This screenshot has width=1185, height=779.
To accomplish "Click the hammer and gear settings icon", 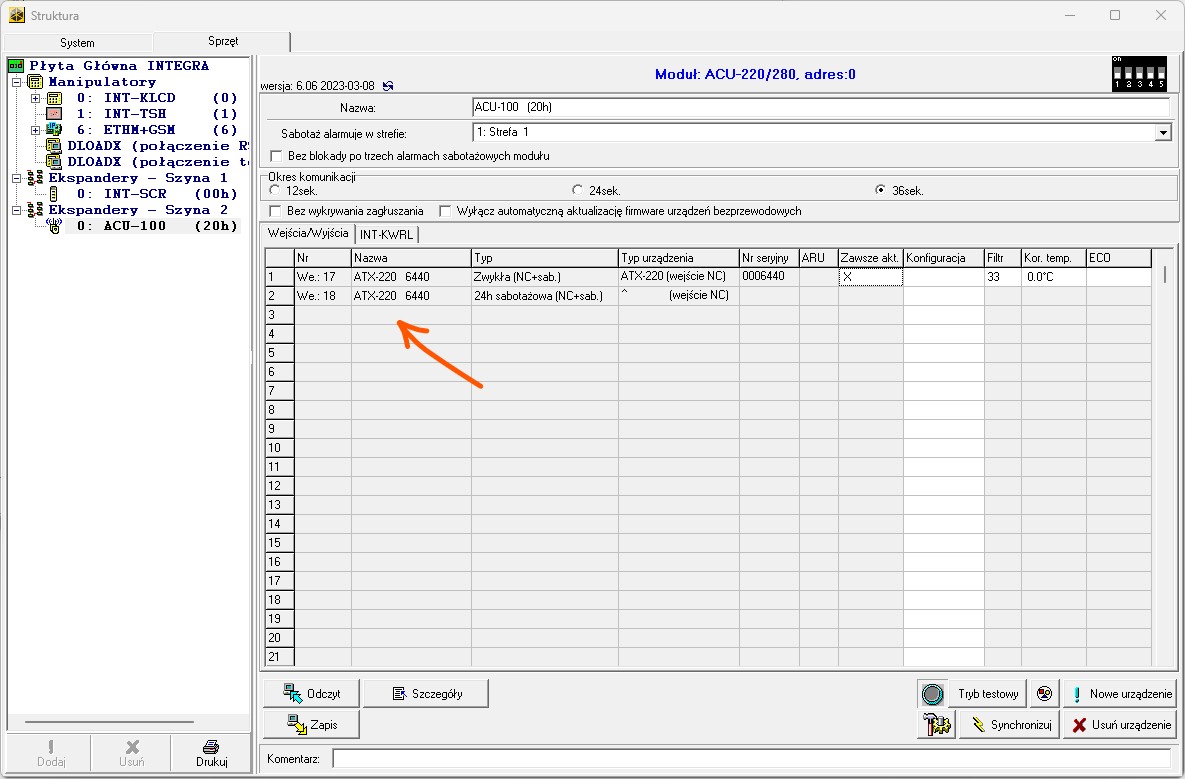I will coord(931,725).
